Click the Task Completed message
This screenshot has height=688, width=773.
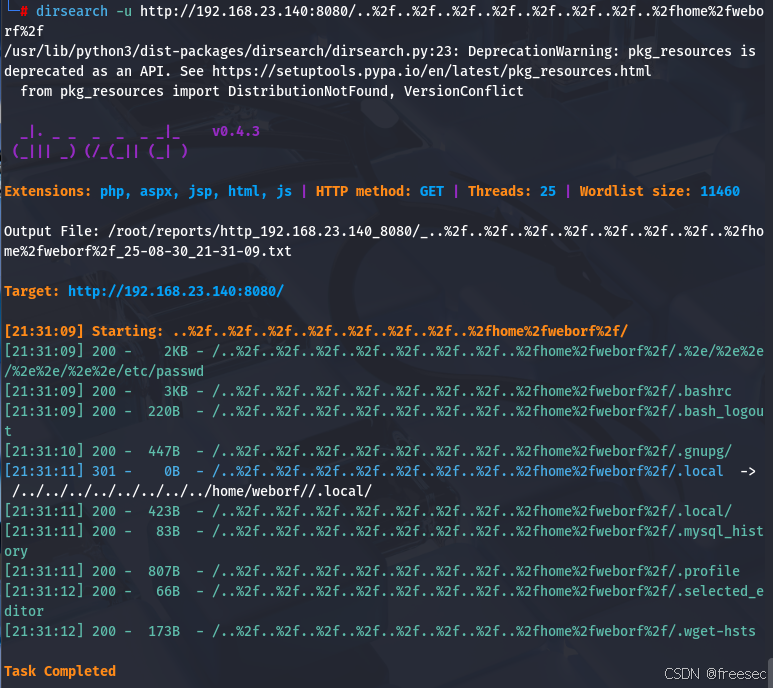point(60,671)
